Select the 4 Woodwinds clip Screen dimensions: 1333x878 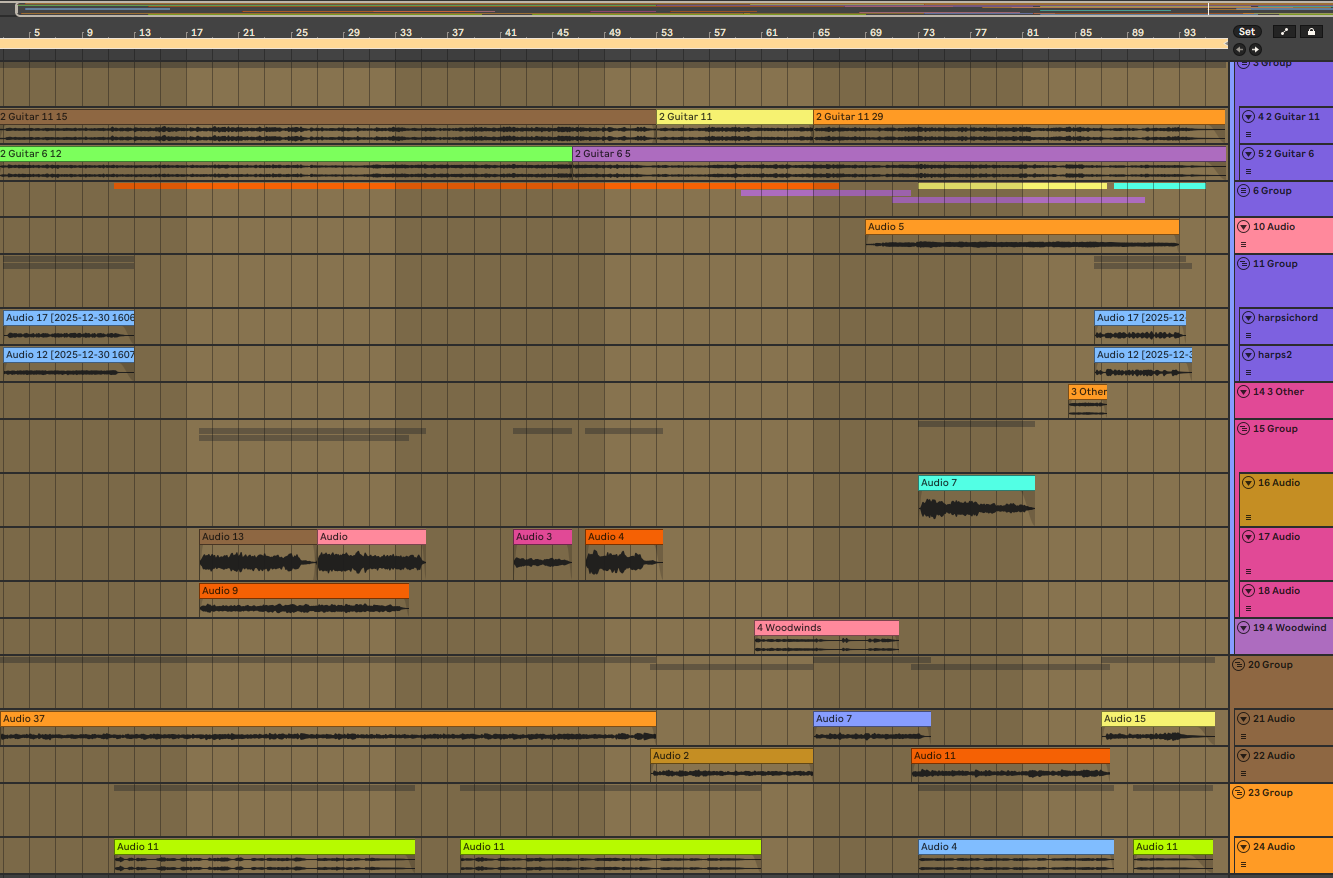click(x=826, y=628)
